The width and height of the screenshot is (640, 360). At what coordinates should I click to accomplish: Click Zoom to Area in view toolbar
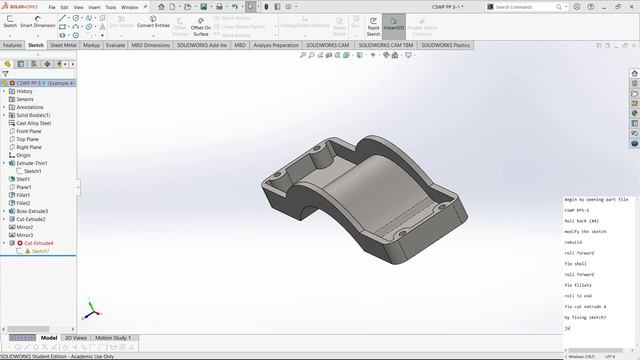click(x=311, y=55)
